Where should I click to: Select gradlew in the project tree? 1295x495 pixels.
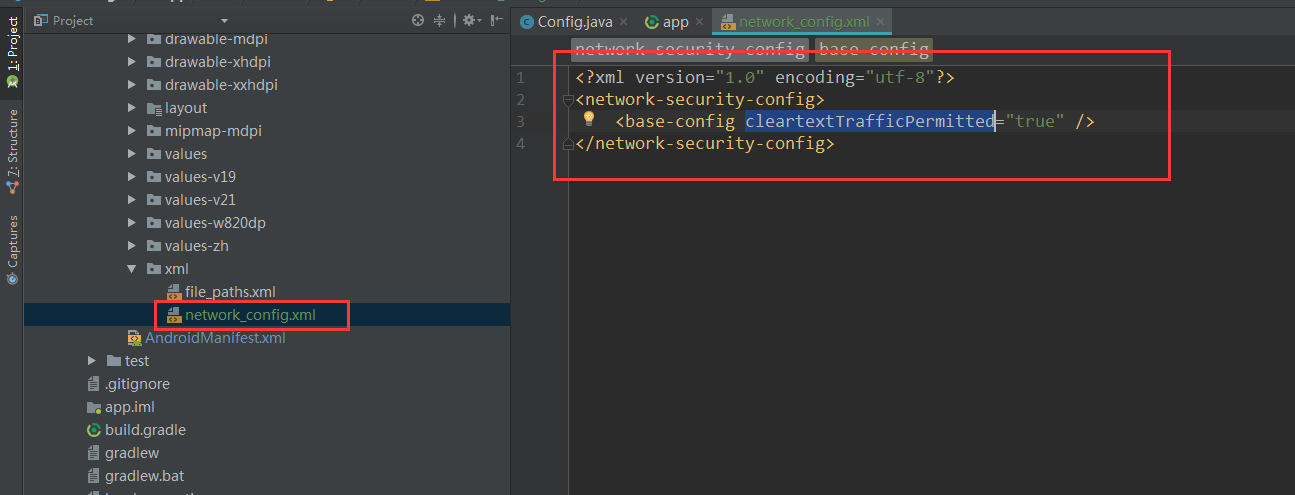click(132, 453)
